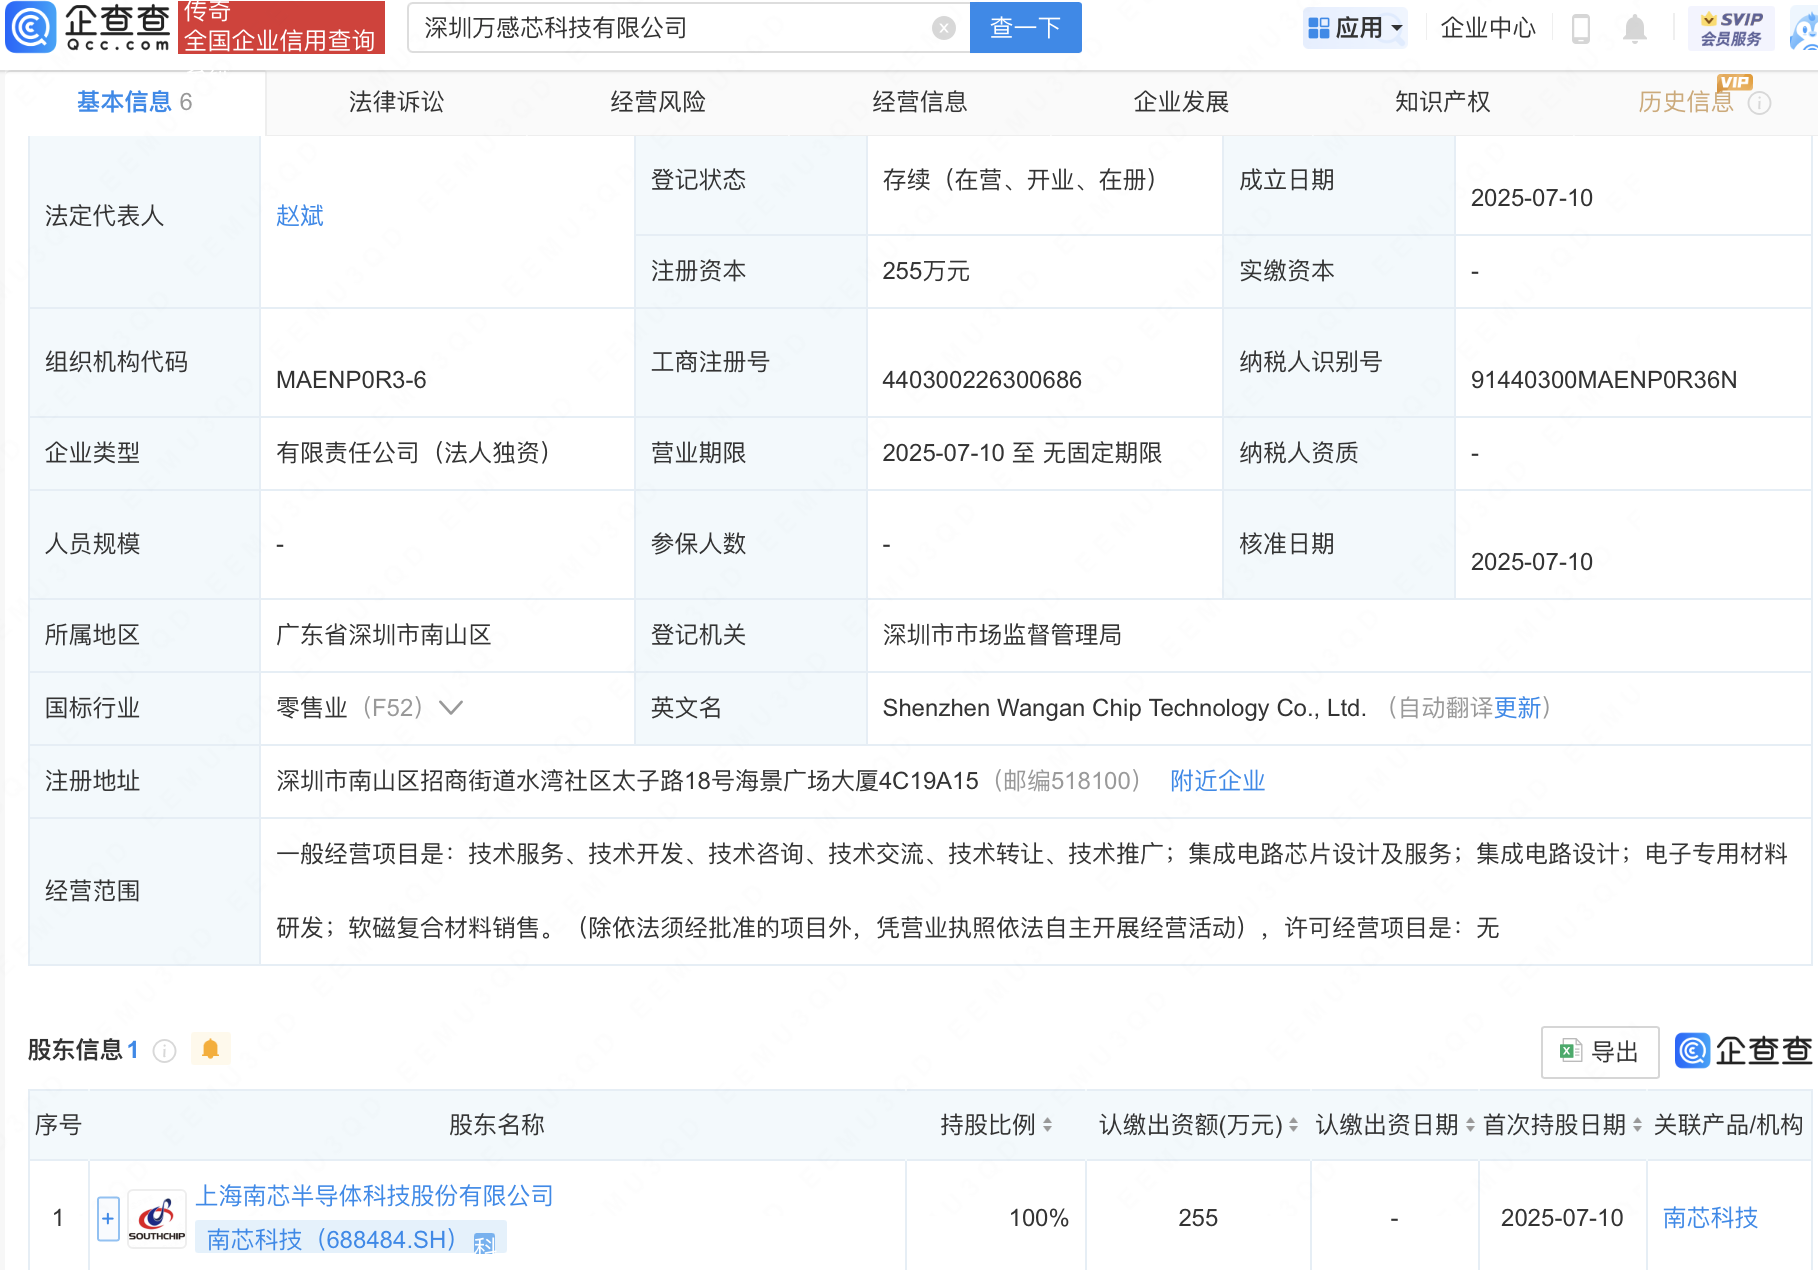This screenshot has height=1270, width=1818.
Task: Open the 经营风险 tab
Action: [658, 102]
